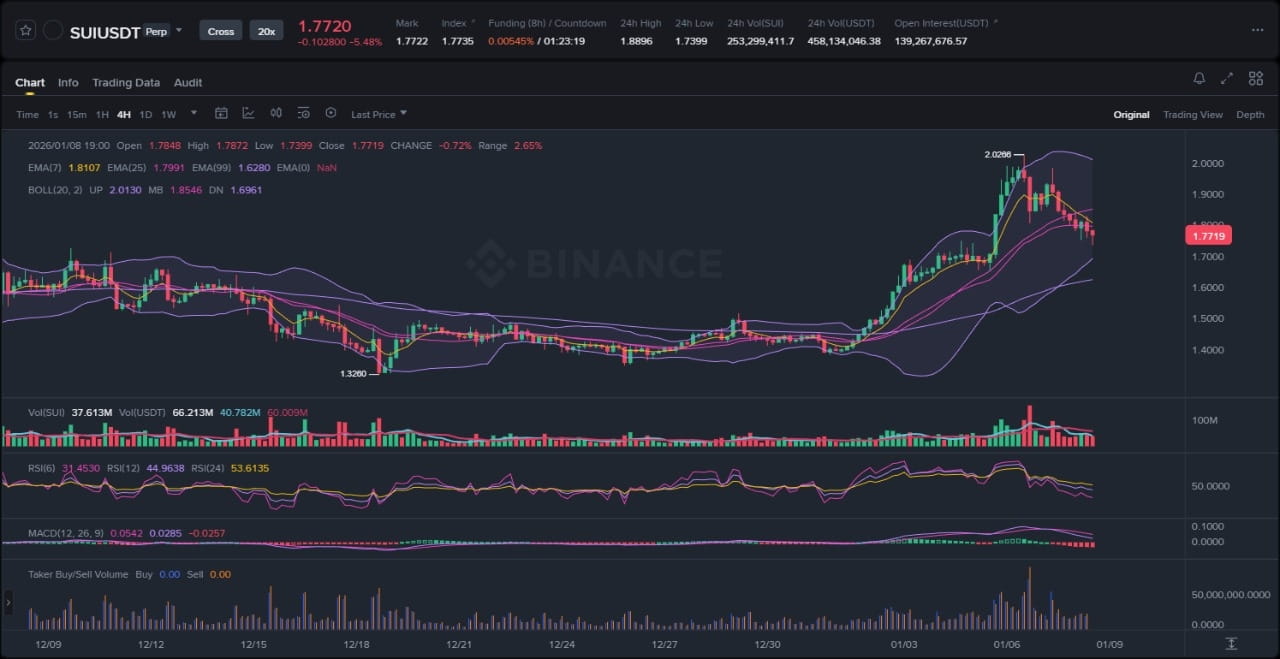The image size is (1280, 659).
Task: Click the EMA(7) indicator label
Action: (x=46, y=168)
